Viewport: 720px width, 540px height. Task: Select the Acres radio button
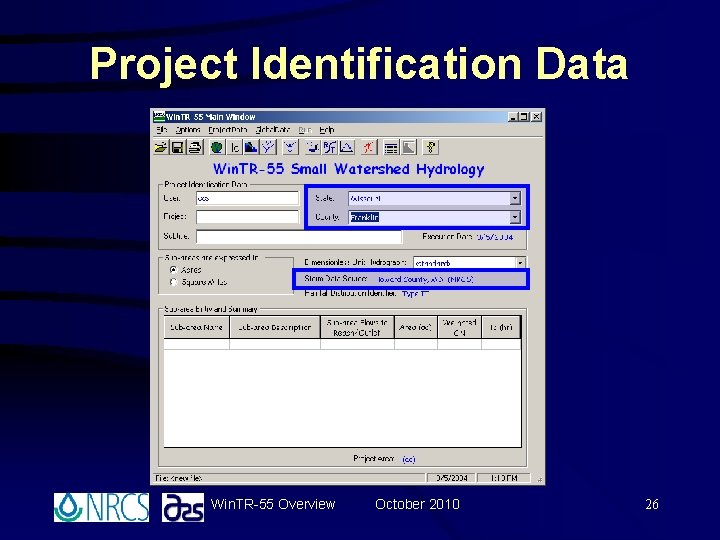click(173, 270)
